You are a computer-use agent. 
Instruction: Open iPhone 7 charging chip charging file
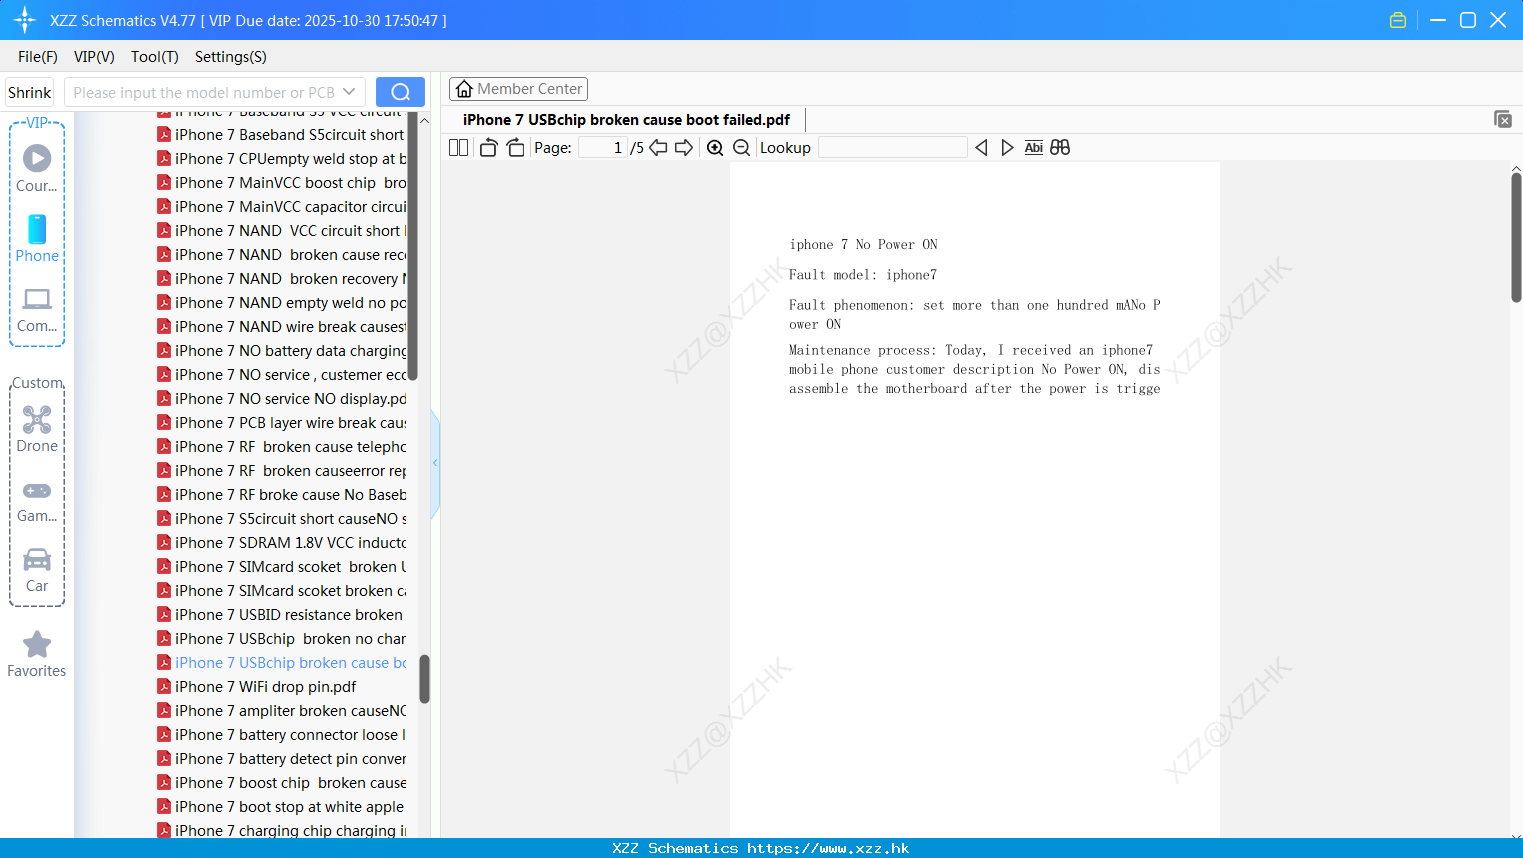[x=281, y=830]
